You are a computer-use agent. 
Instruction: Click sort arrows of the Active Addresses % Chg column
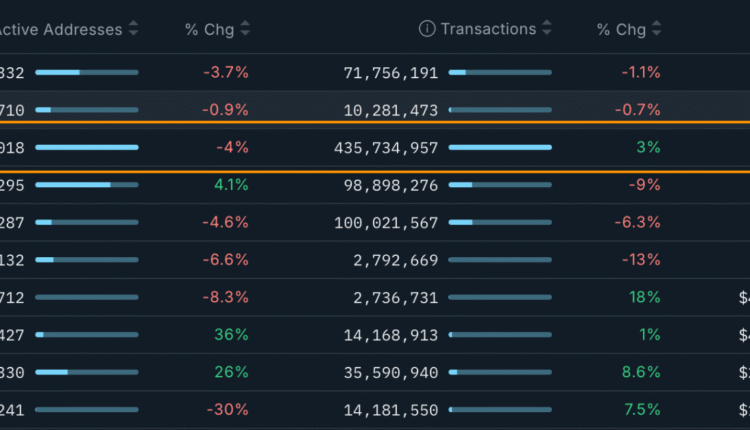[x=245, y=29]
